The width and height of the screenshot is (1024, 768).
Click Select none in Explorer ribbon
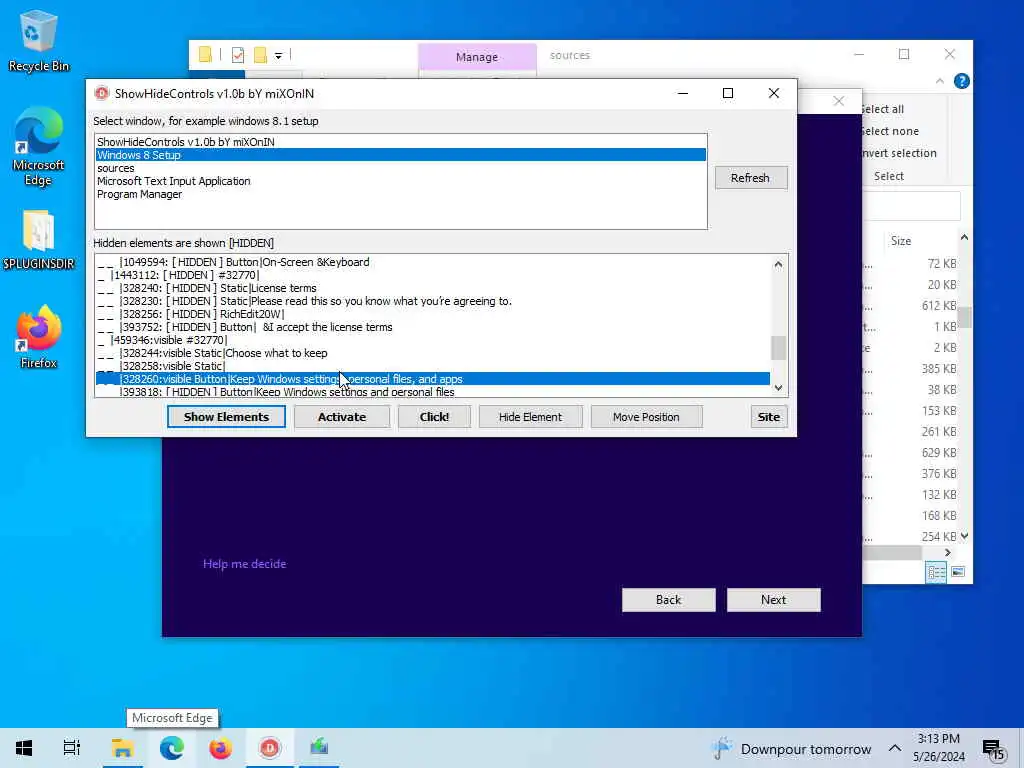[x=889, y=131]
